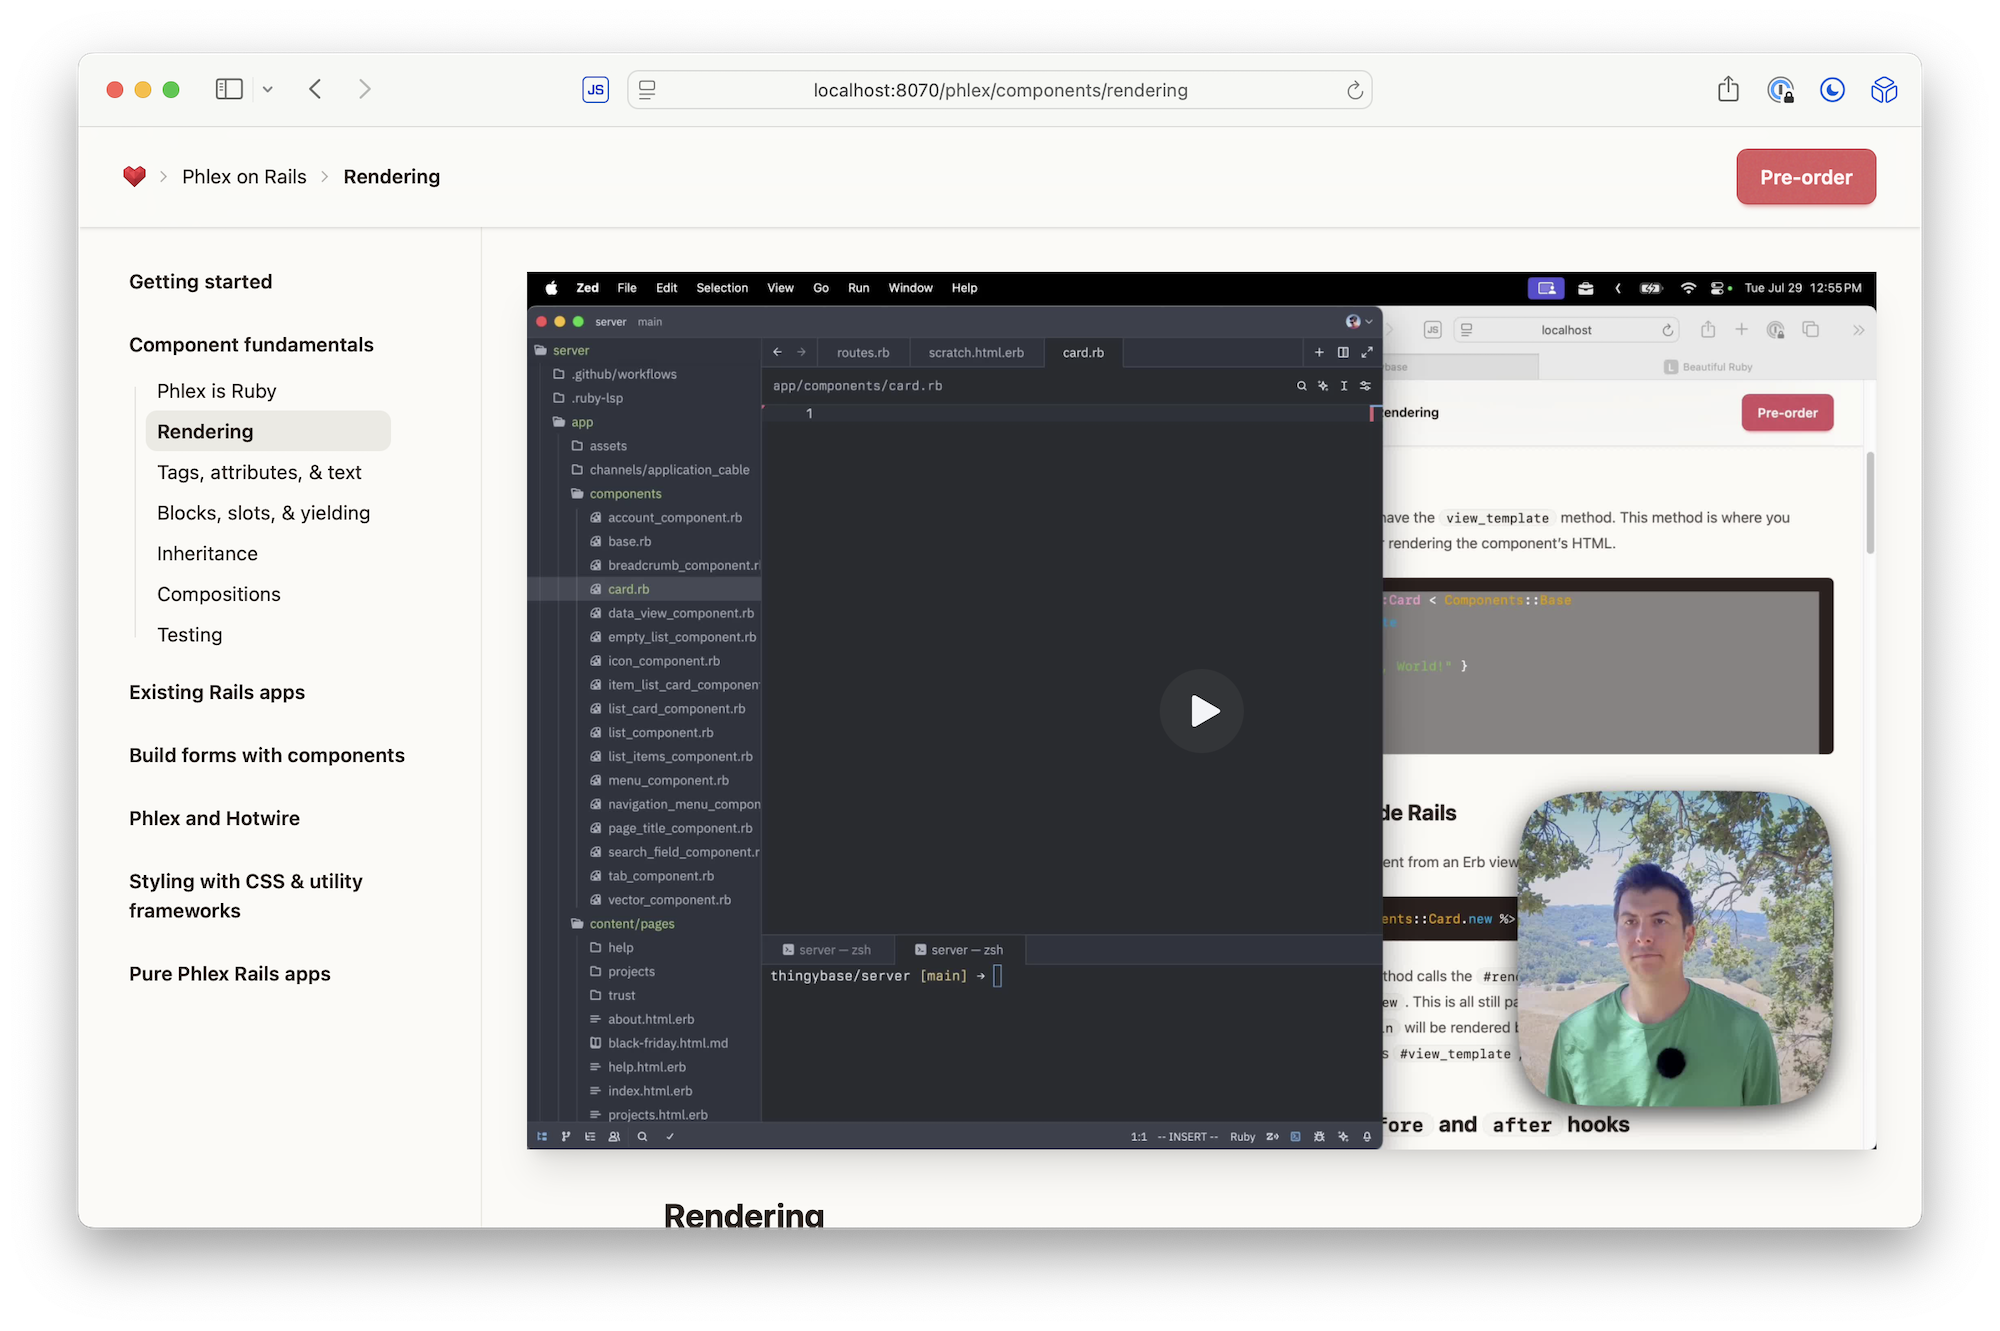Go back to the previous page

[315, 89]
